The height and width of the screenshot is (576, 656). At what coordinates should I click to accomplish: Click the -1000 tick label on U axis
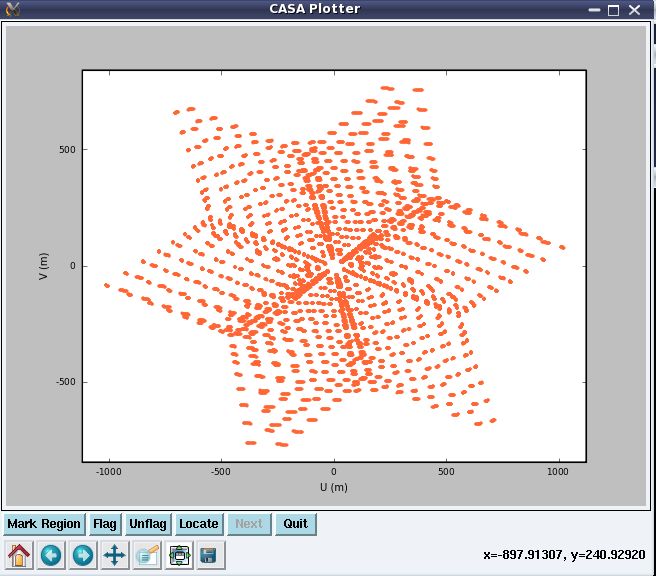(109, 472)
